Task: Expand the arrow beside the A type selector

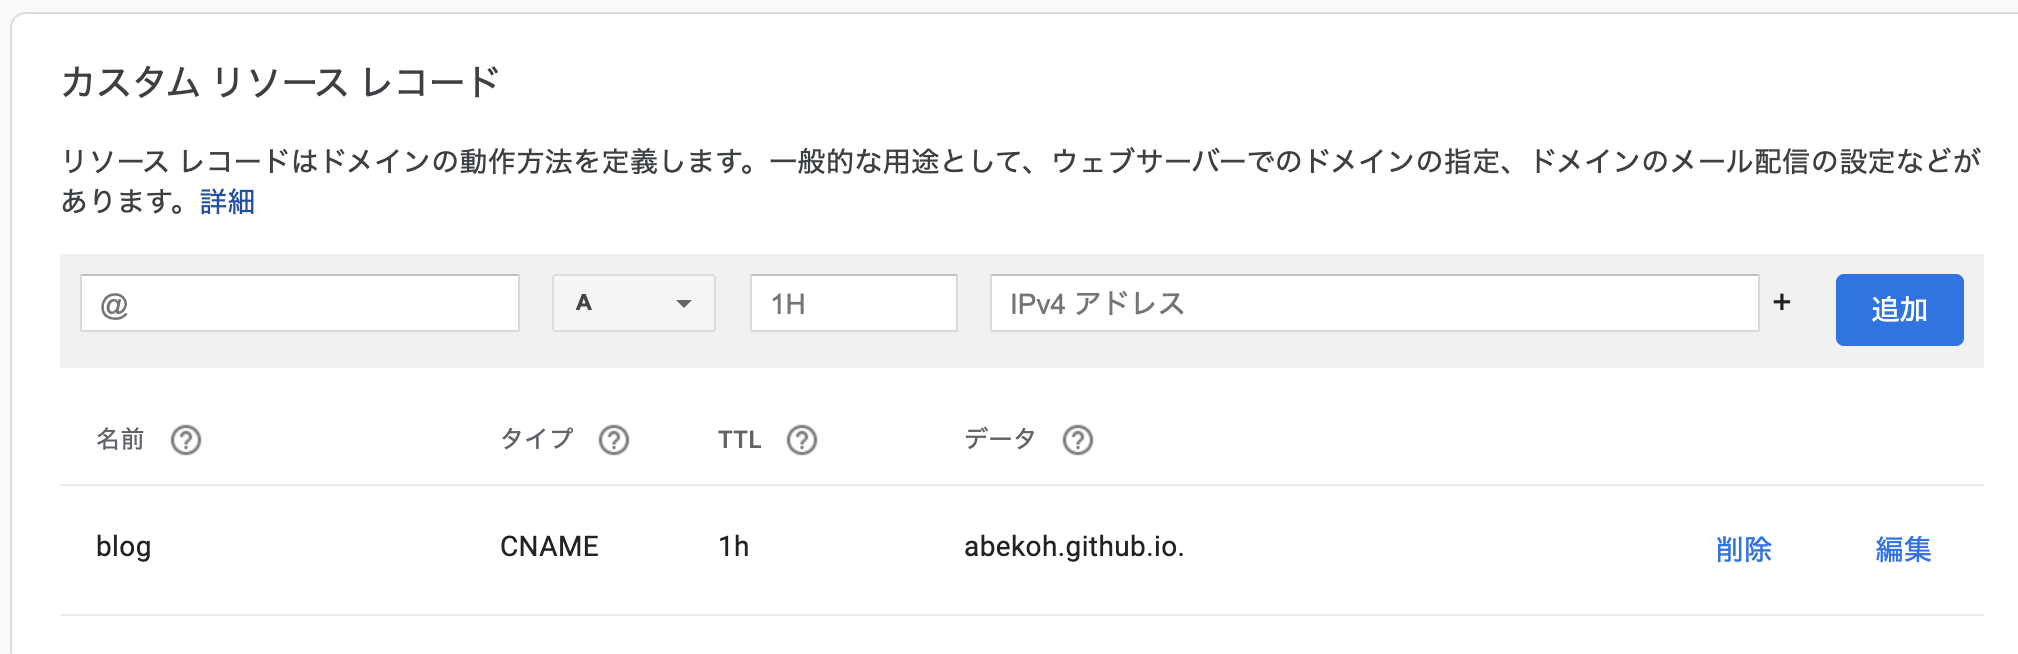Action: click(684, 303)
